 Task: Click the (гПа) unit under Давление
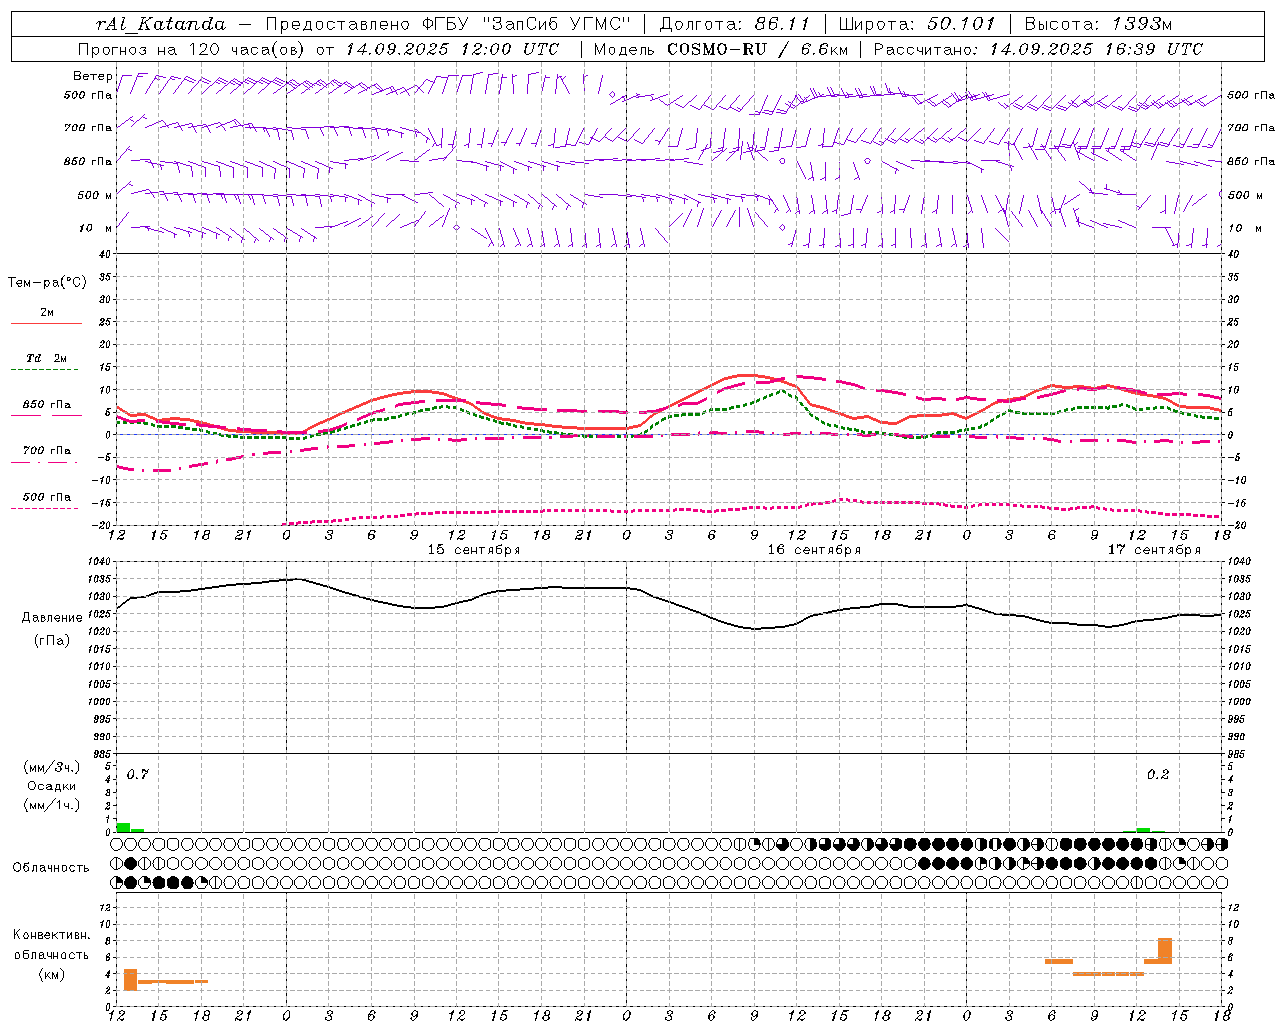tap(51, 641)
